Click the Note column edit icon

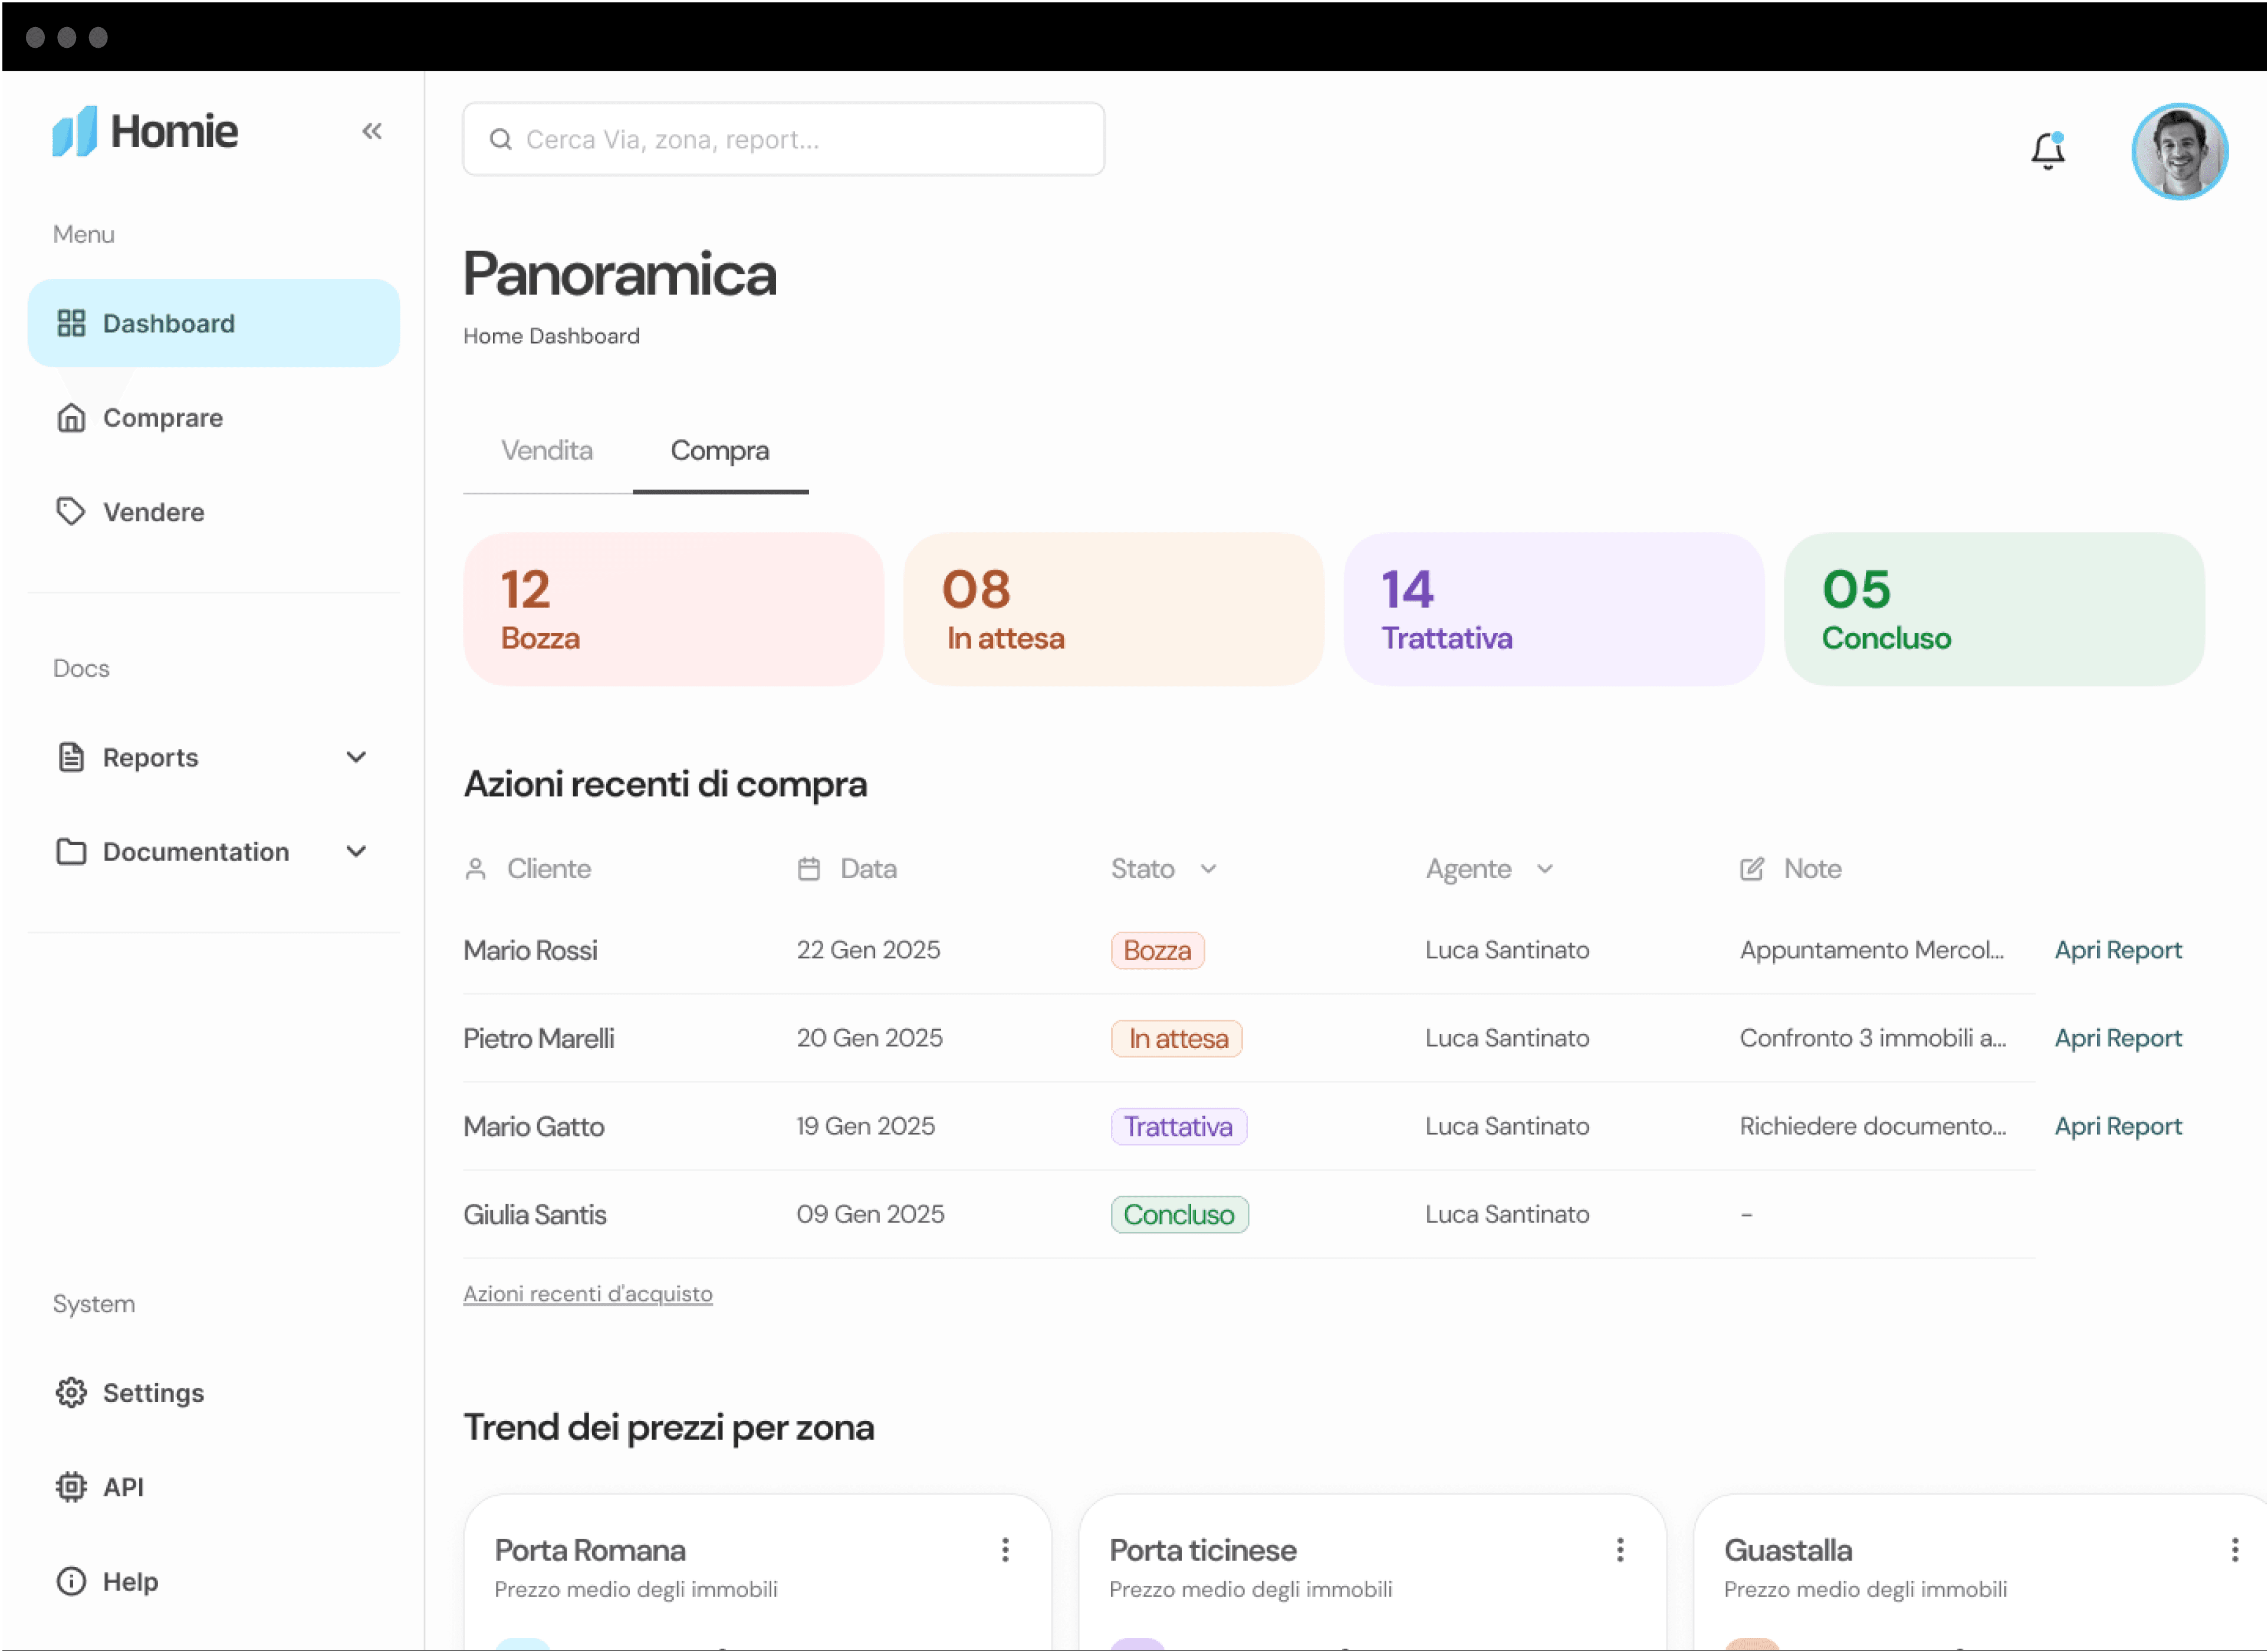point(1752,869)
